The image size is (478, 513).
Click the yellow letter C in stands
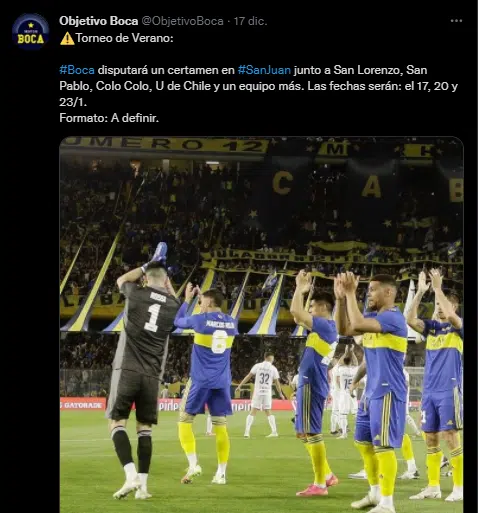(x=282, y=184)
